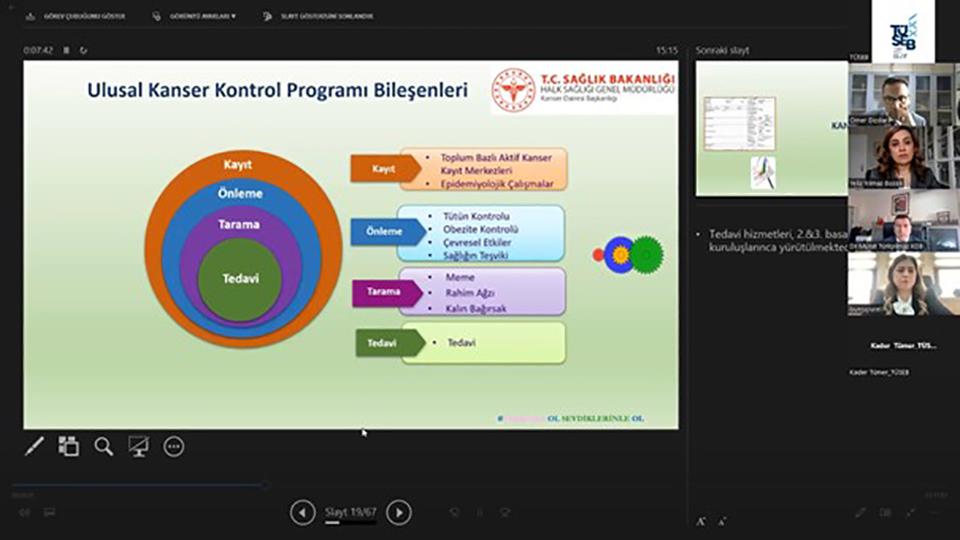Increase the notes text size
This screenshot has height=540, width=960.
pos(702,521)
